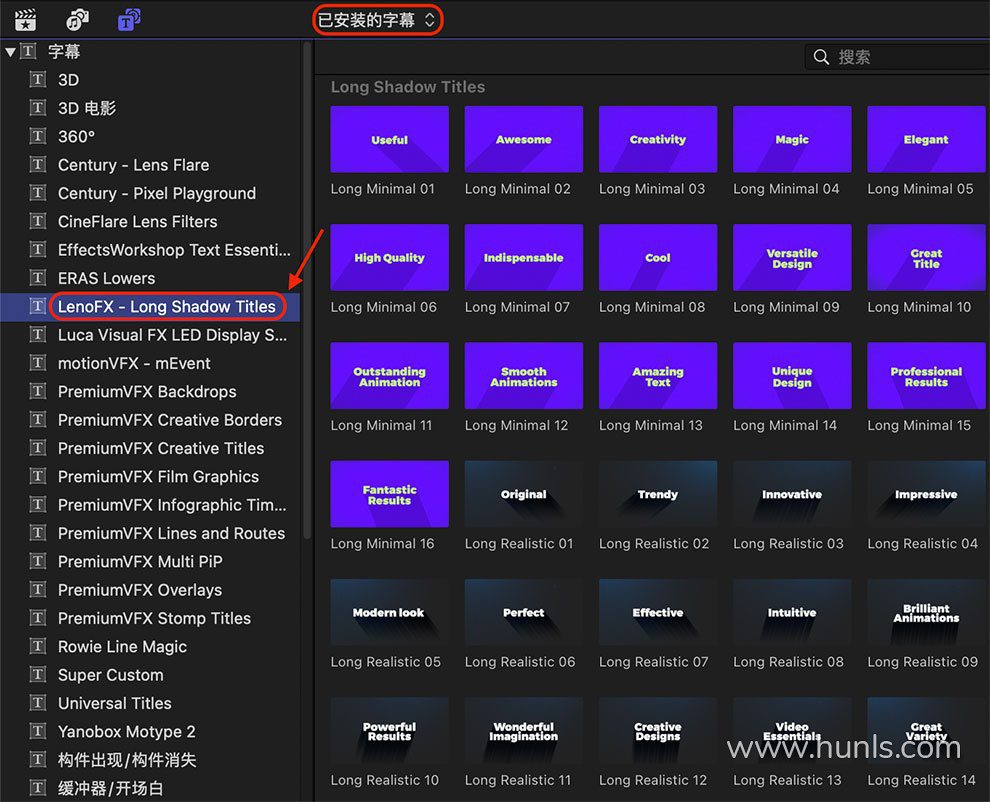
Task: Select Super Custom category
Action: tap(150, 675)
